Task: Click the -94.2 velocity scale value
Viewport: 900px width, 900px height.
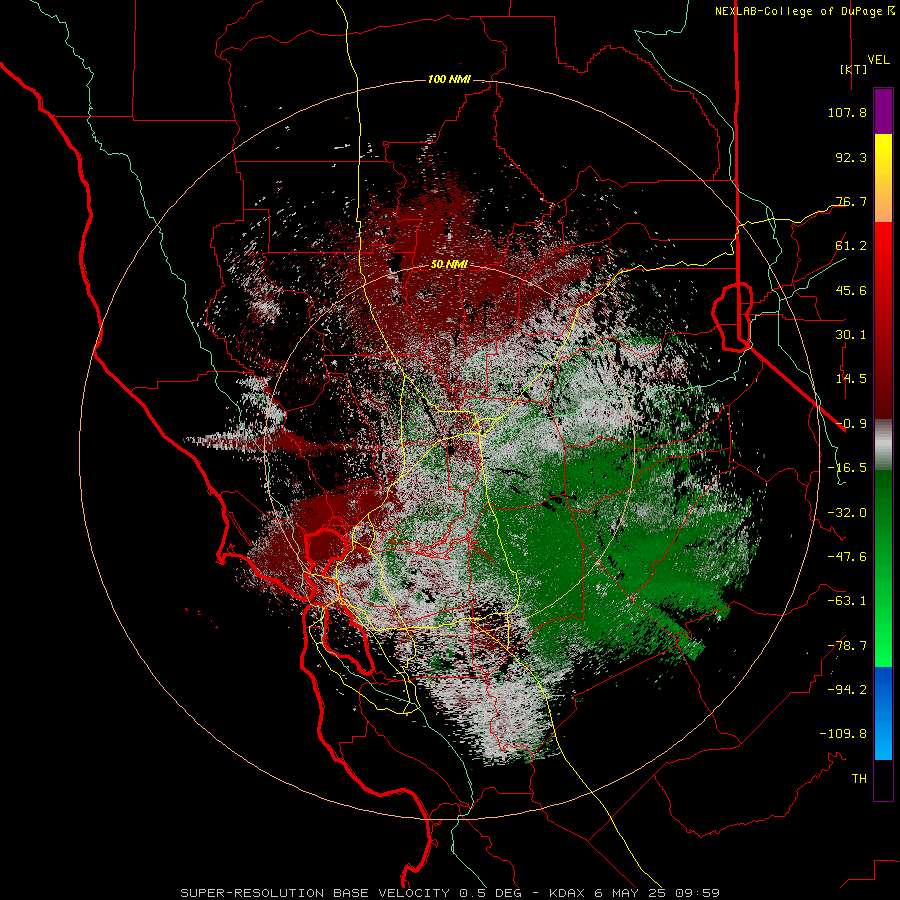Action: [847, 690]
